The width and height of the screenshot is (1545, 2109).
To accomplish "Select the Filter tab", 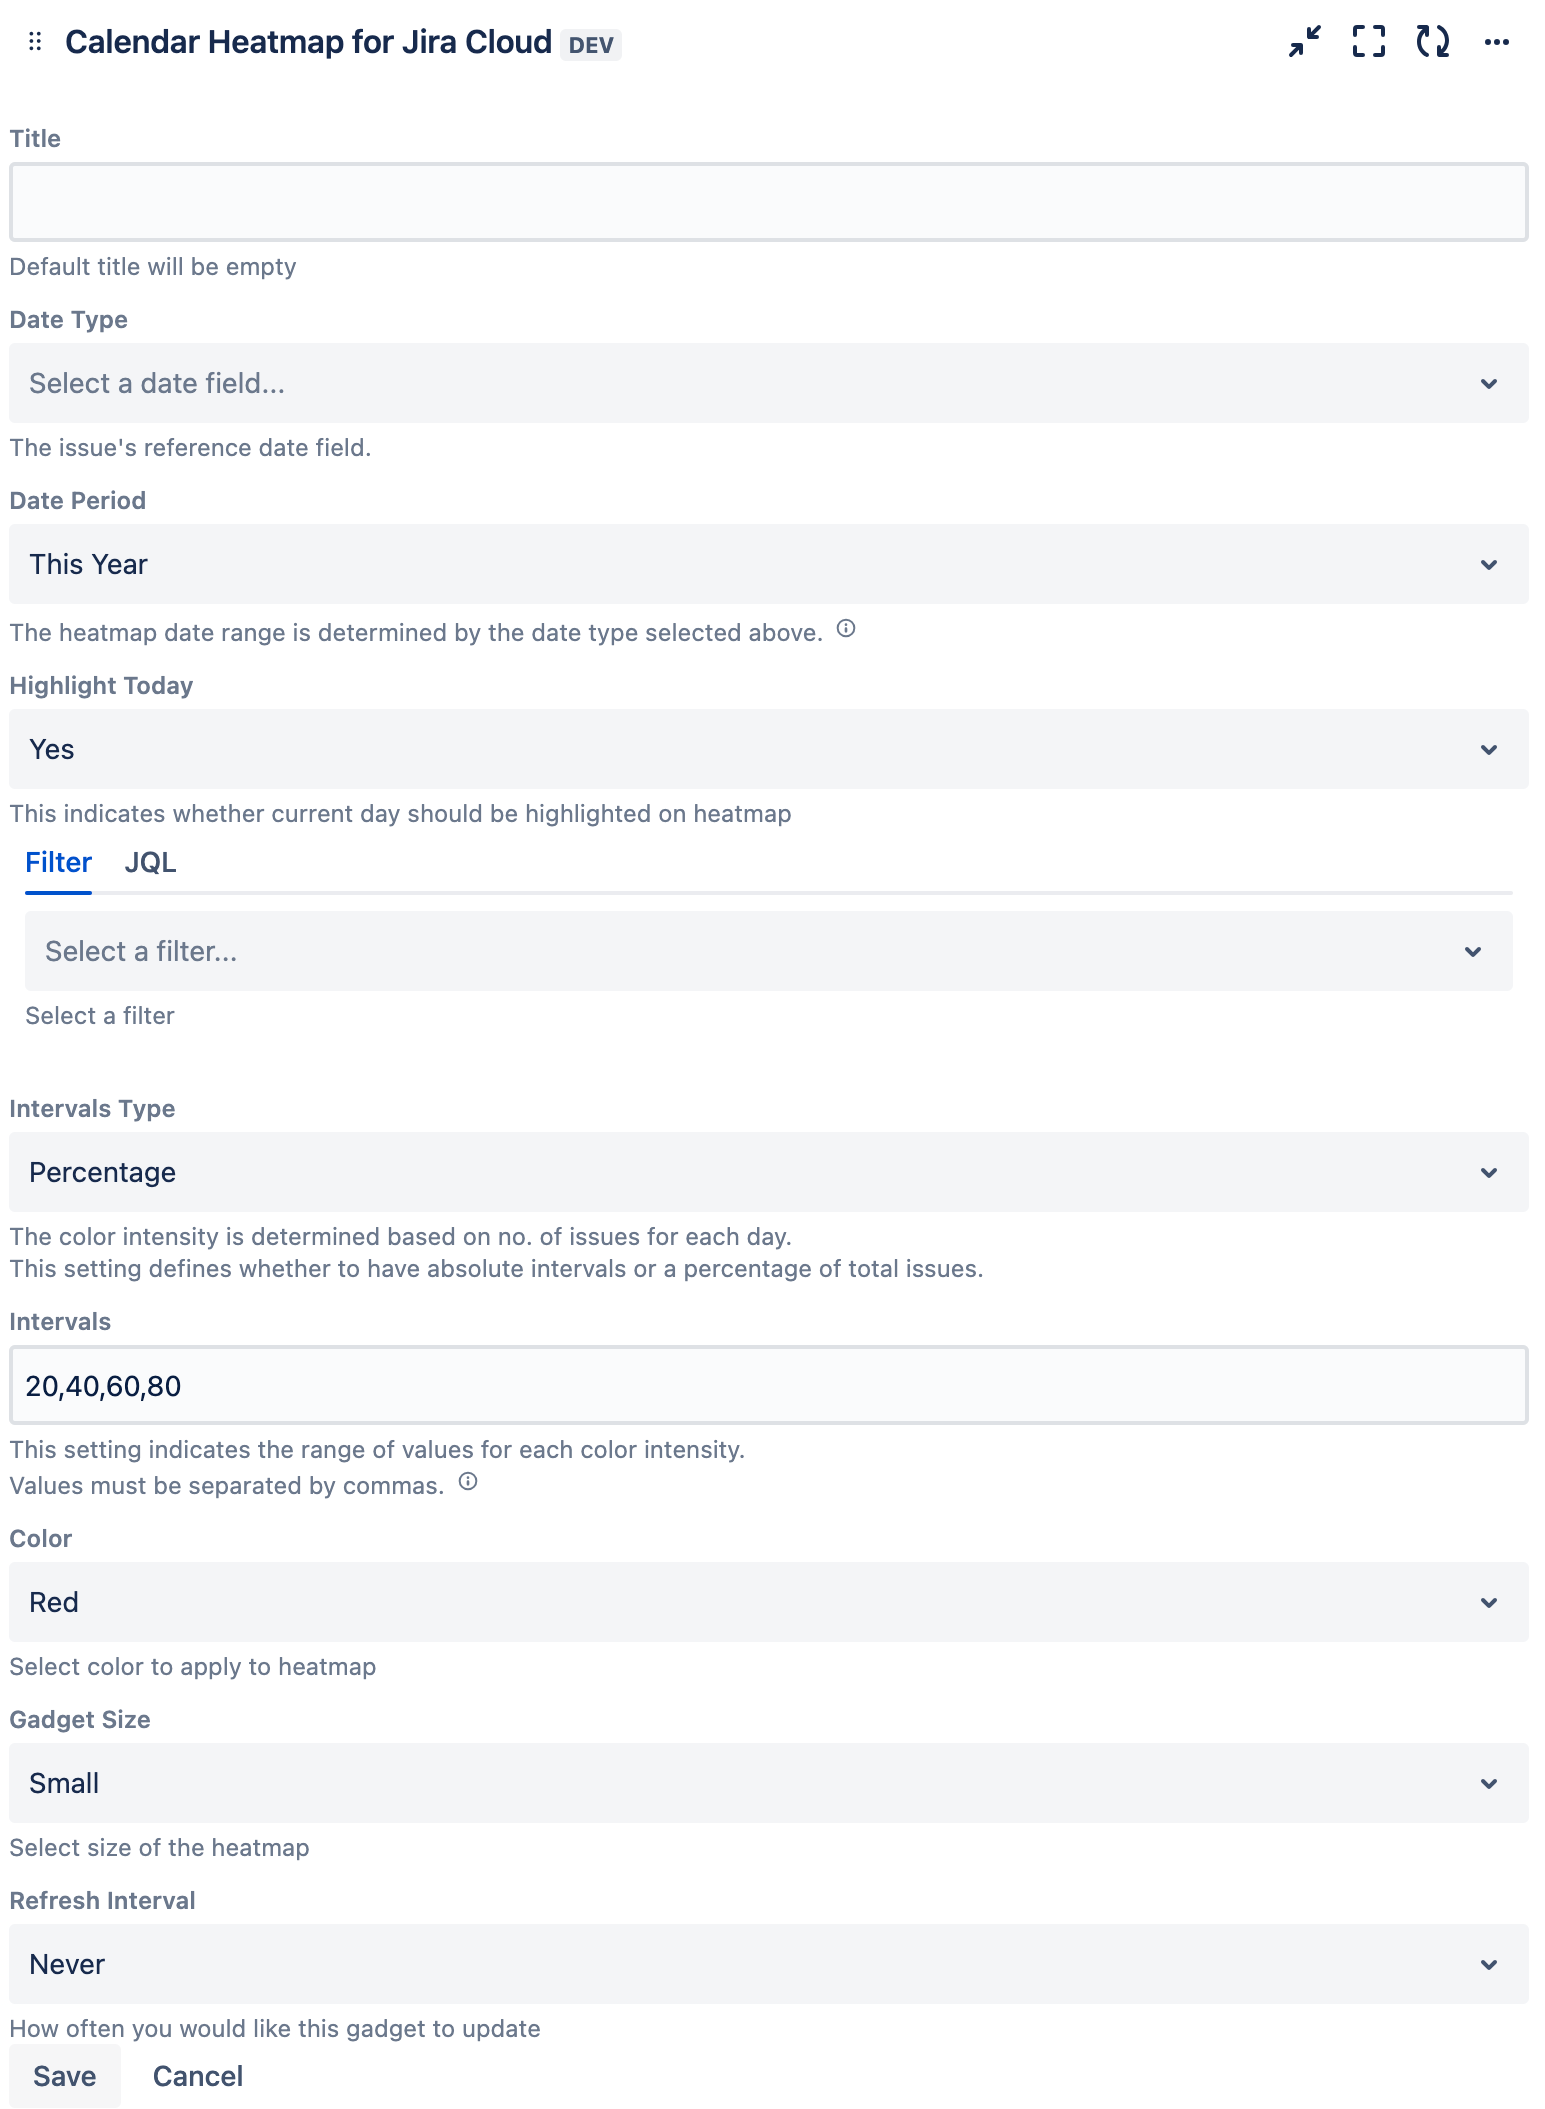I will (x=58, y=863).
